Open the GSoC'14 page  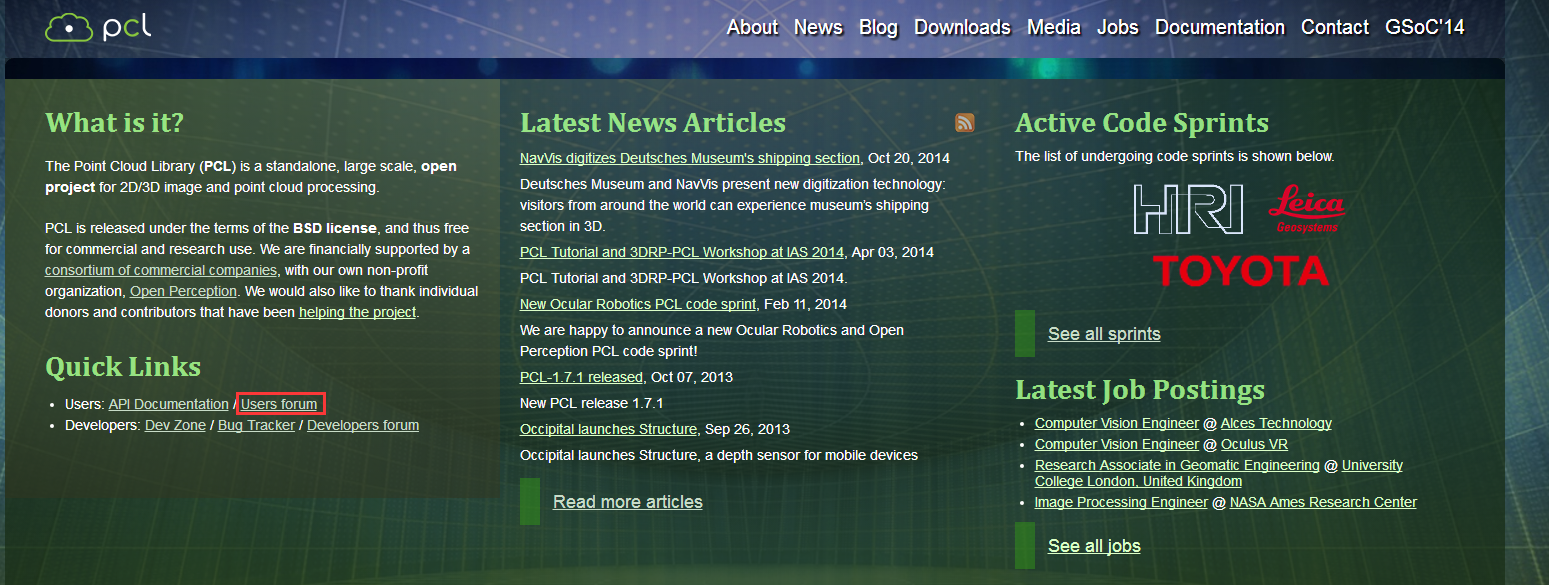point(1425,27)
